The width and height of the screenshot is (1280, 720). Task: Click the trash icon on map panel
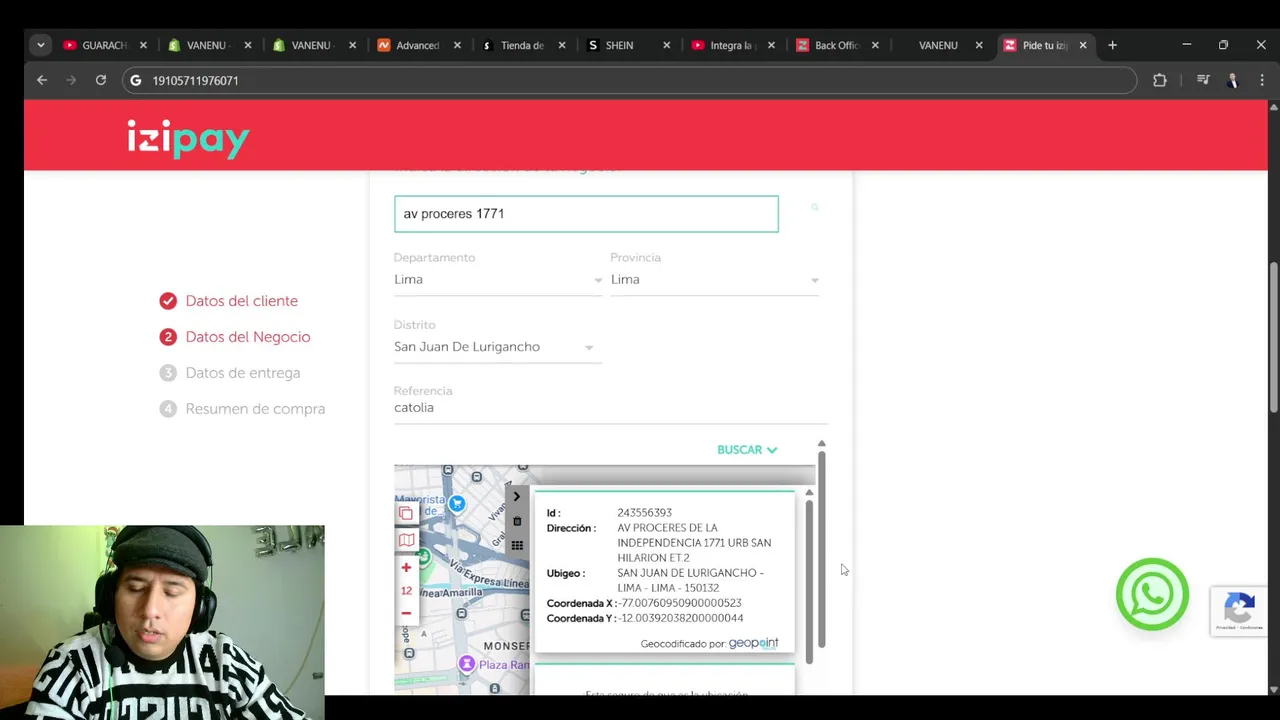coord(517,521)
